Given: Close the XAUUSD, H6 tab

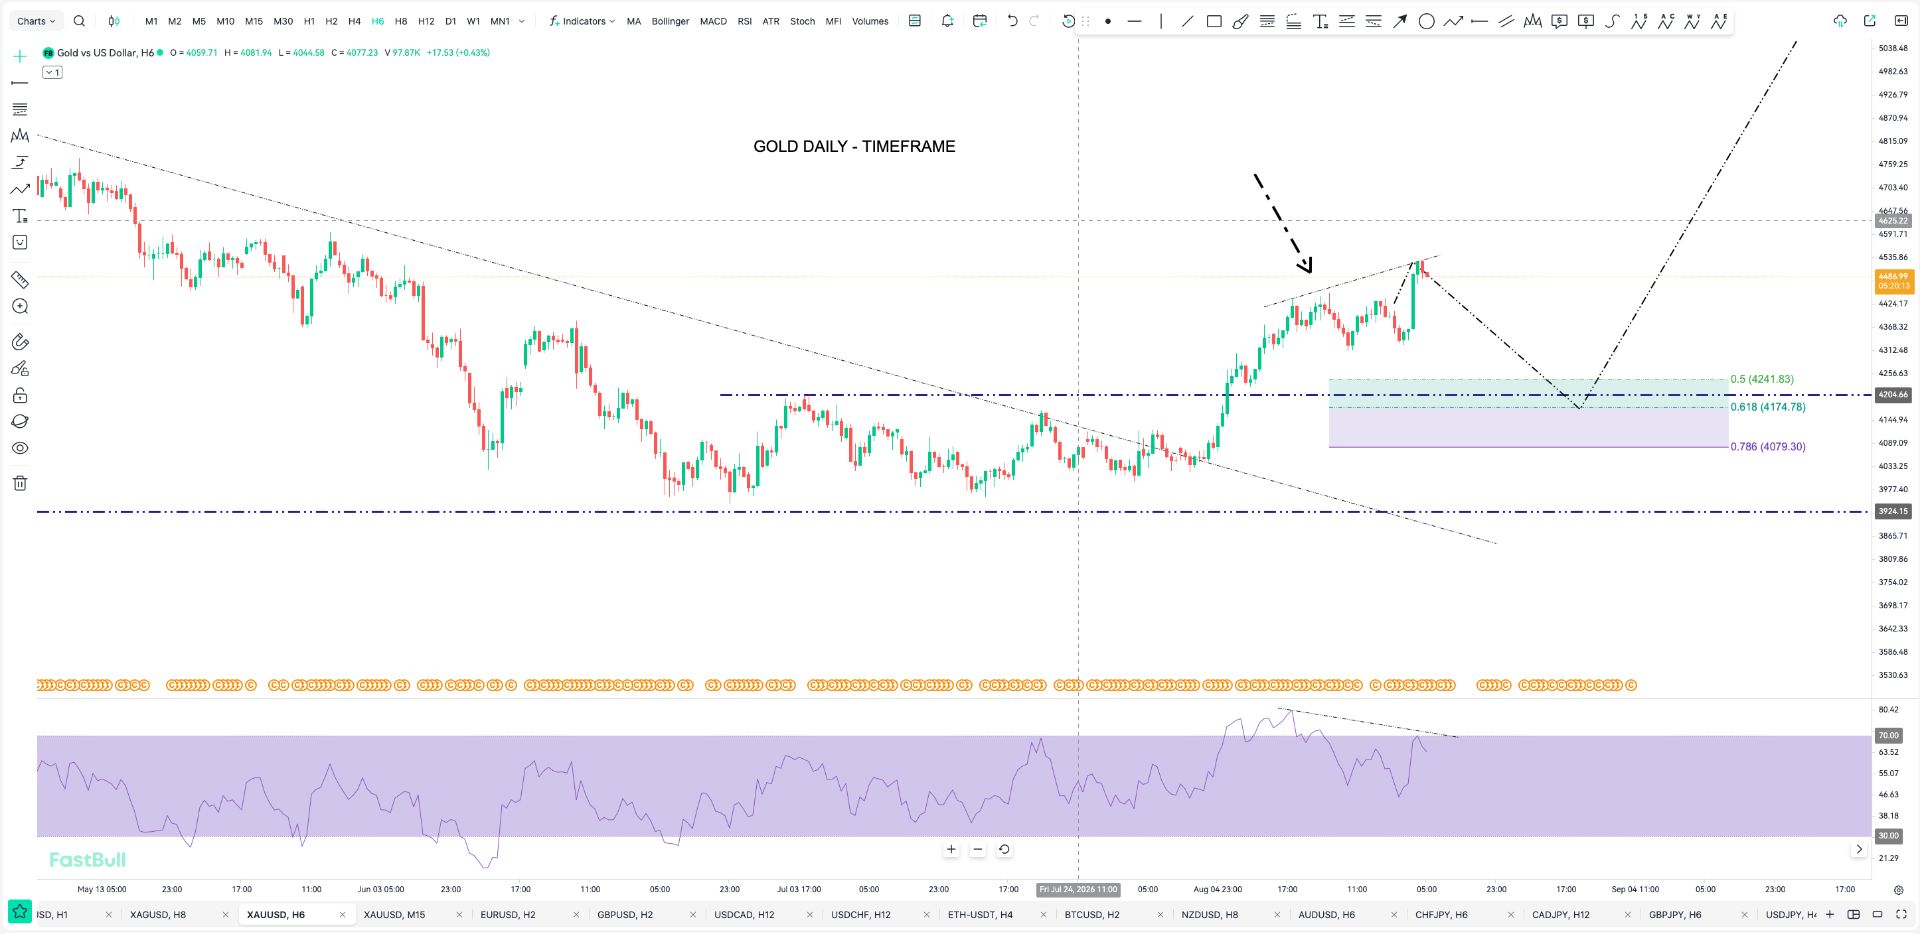Looking at the screenshot, I should [x=343, y=915].
